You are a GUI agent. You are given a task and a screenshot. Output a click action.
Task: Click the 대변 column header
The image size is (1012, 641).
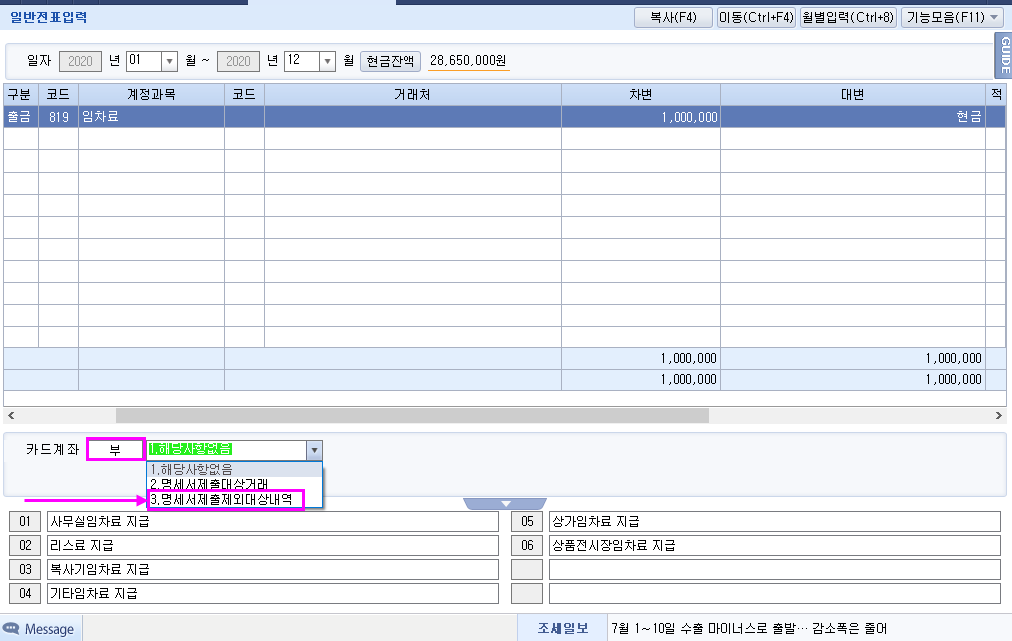click(853, 95)
